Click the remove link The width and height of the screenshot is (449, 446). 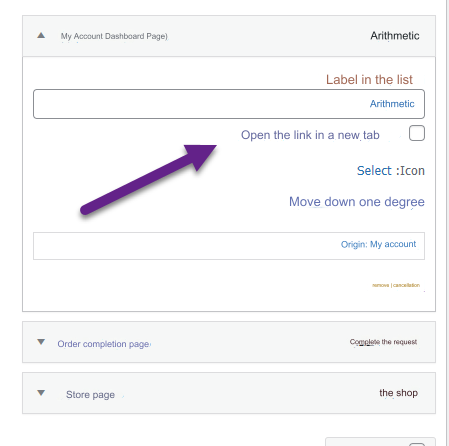coord(381,285)
